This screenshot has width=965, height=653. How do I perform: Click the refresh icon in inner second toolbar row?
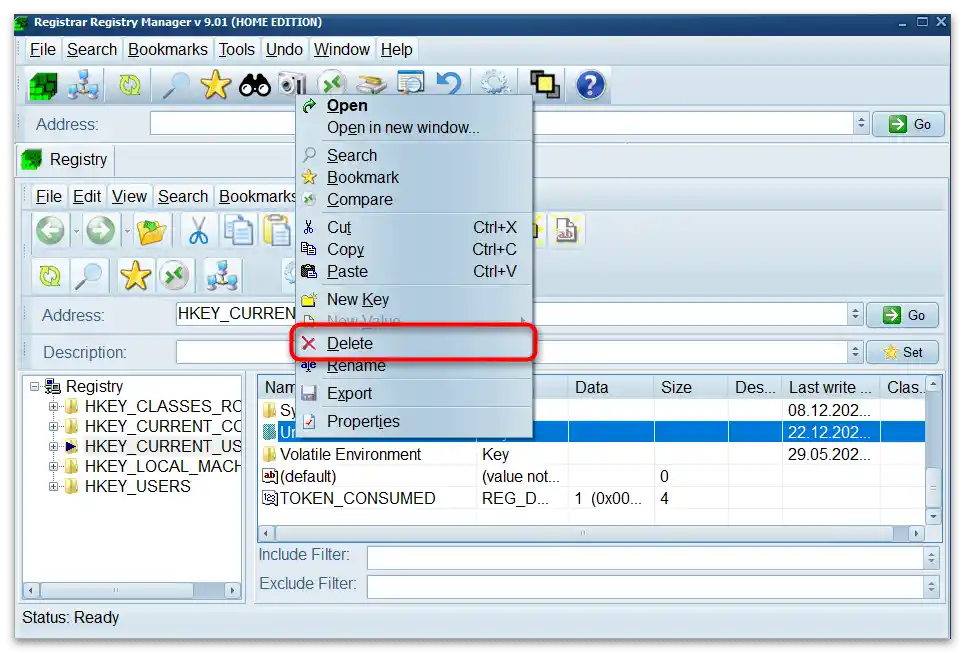[50, 276]
